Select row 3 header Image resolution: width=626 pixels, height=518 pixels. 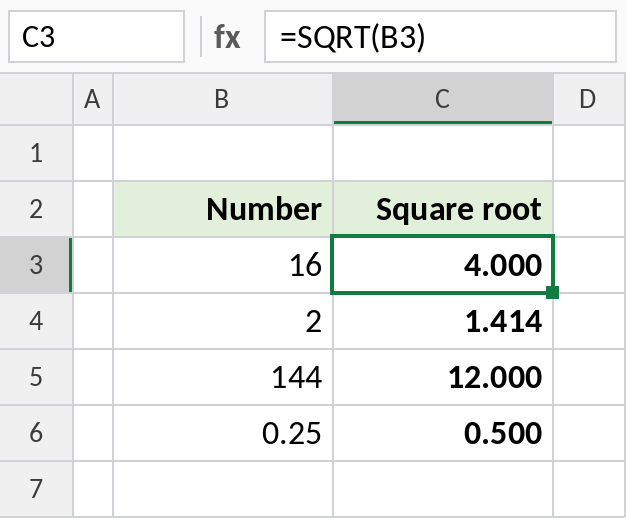pyautogui.click(x=36, y=265)
